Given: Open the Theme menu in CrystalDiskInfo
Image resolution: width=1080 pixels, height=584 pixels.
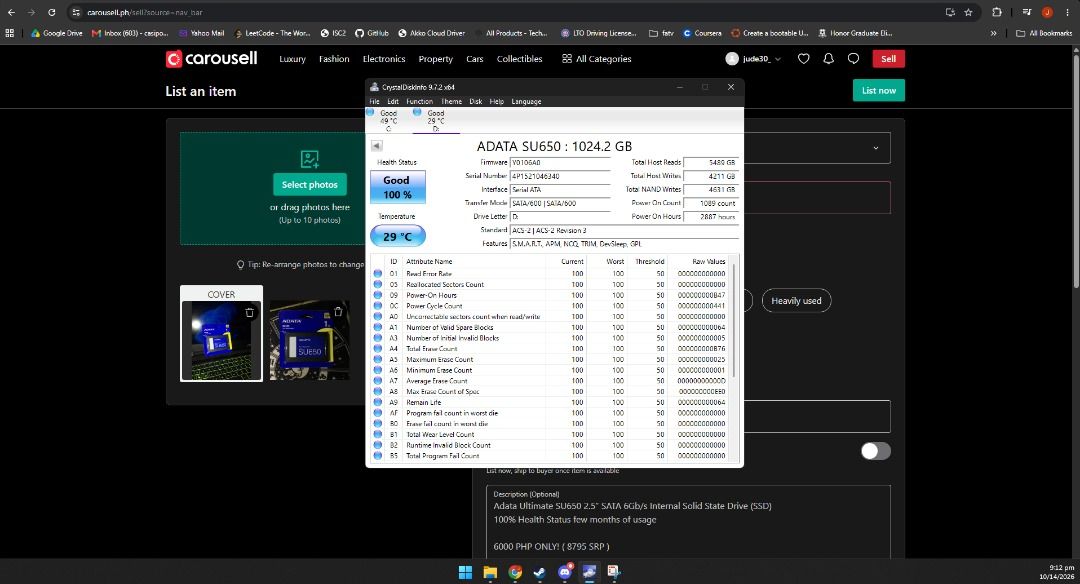Looking at the screenshot, I should [x=451, y=101].
